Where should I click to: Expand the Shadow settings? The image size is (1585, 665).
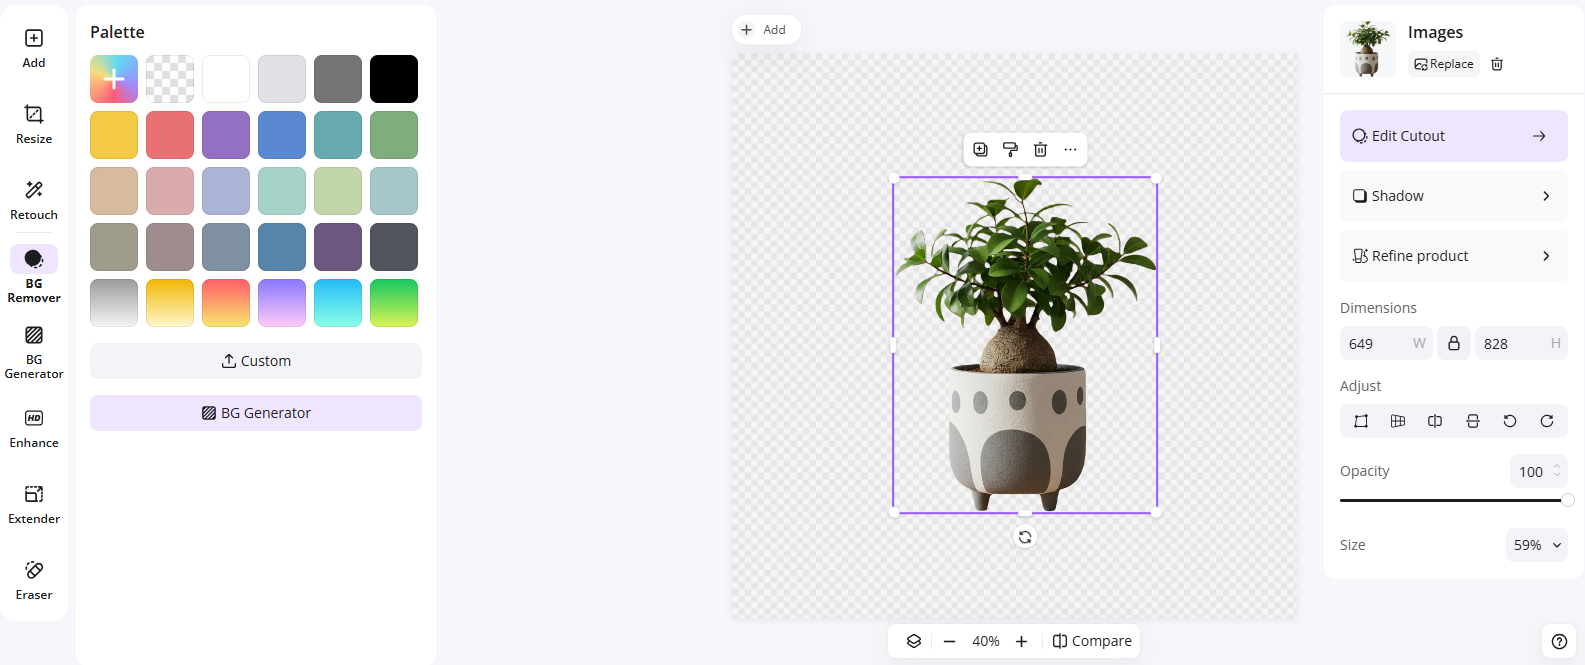tap(1453, 196)
